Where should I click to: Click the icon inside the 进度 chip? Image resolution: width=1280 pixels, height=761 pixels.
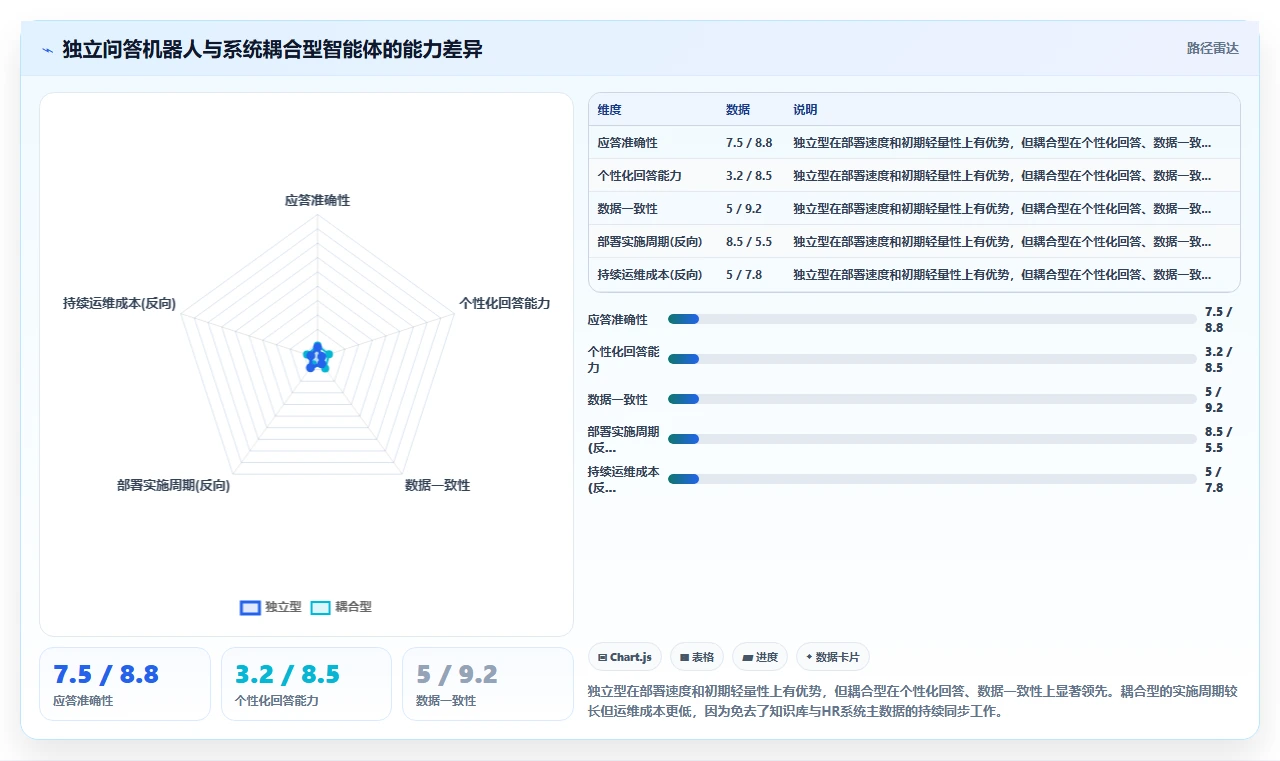pos(747,657)
